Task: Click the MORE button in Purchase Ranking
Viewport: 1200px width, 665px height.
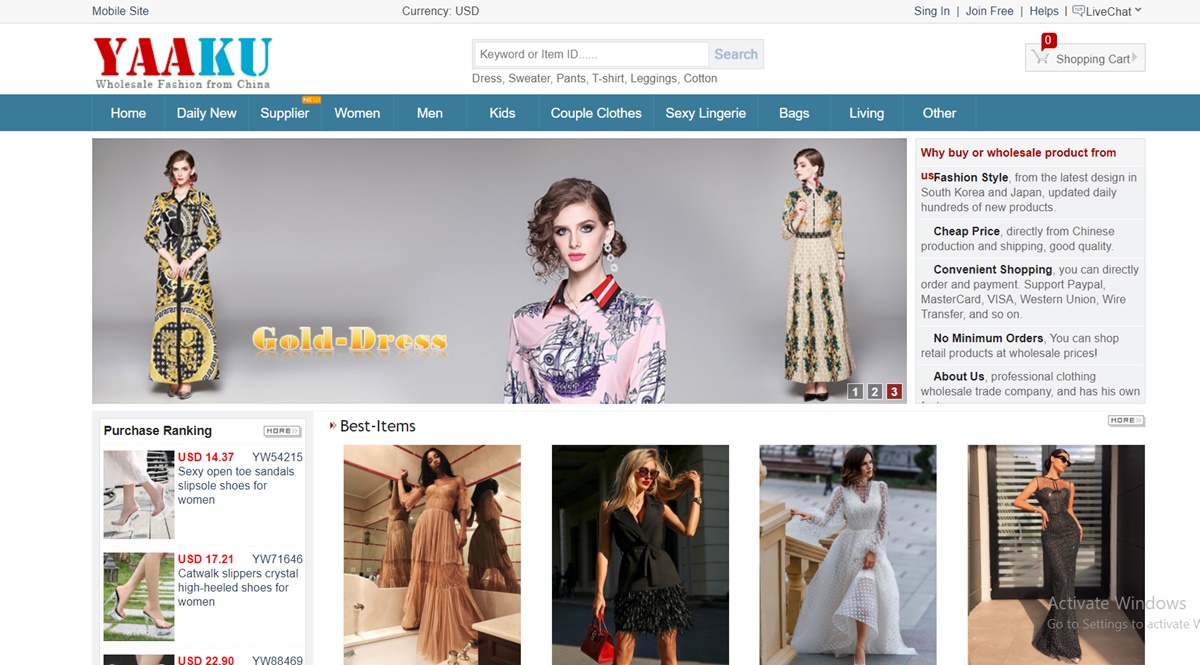Action: [x=282, y=431]
